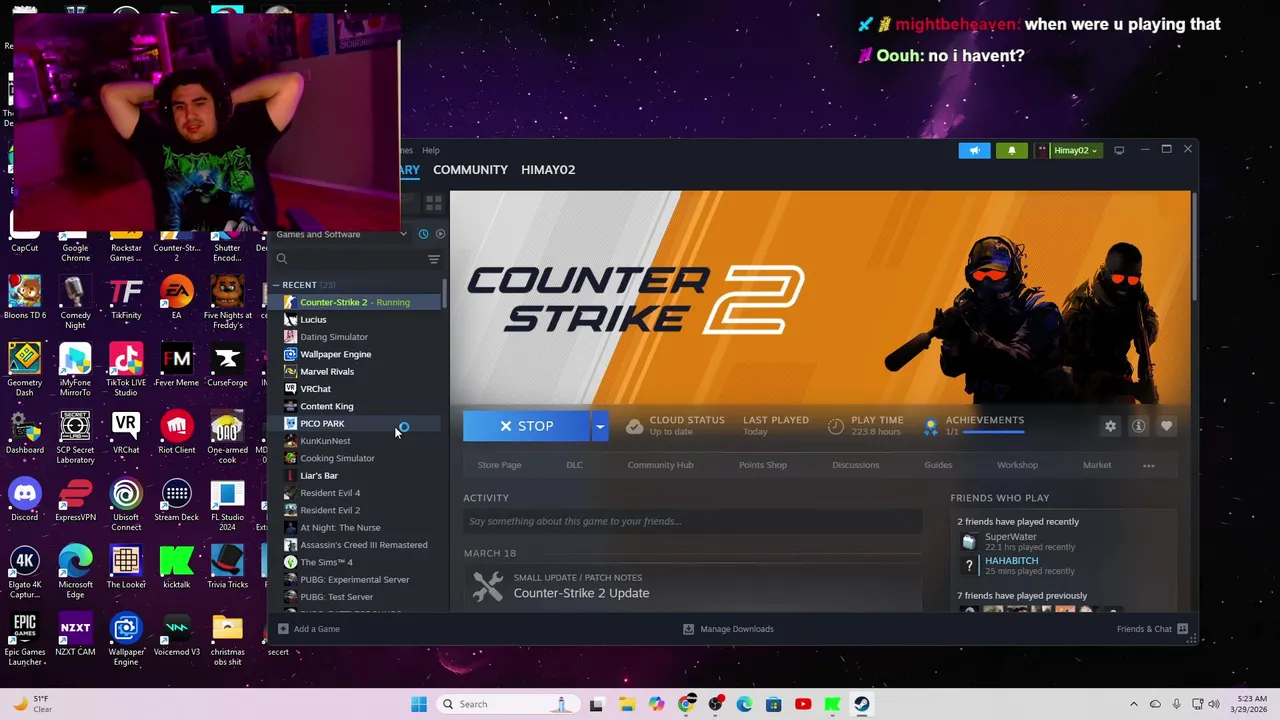
Task: Select Lucius in the library list
Action: coord(355,320)
